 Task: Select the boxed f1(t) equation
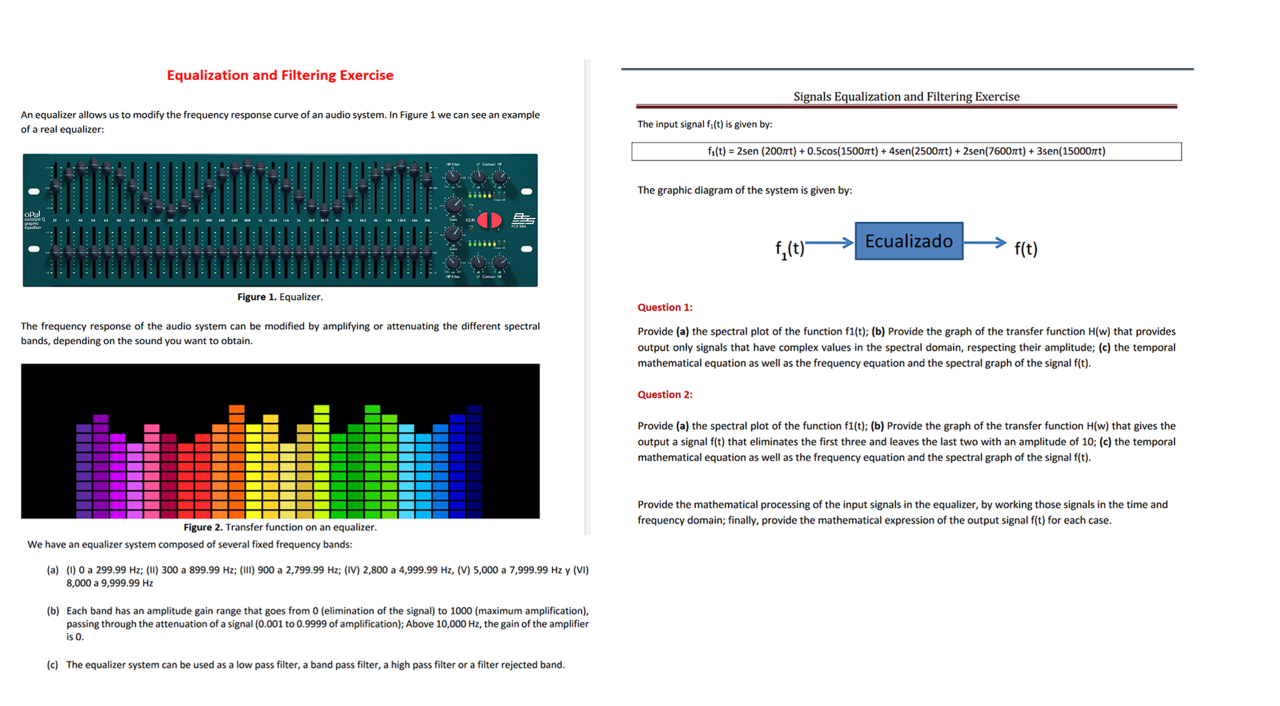pyautogui.click(x=905, y=151)
